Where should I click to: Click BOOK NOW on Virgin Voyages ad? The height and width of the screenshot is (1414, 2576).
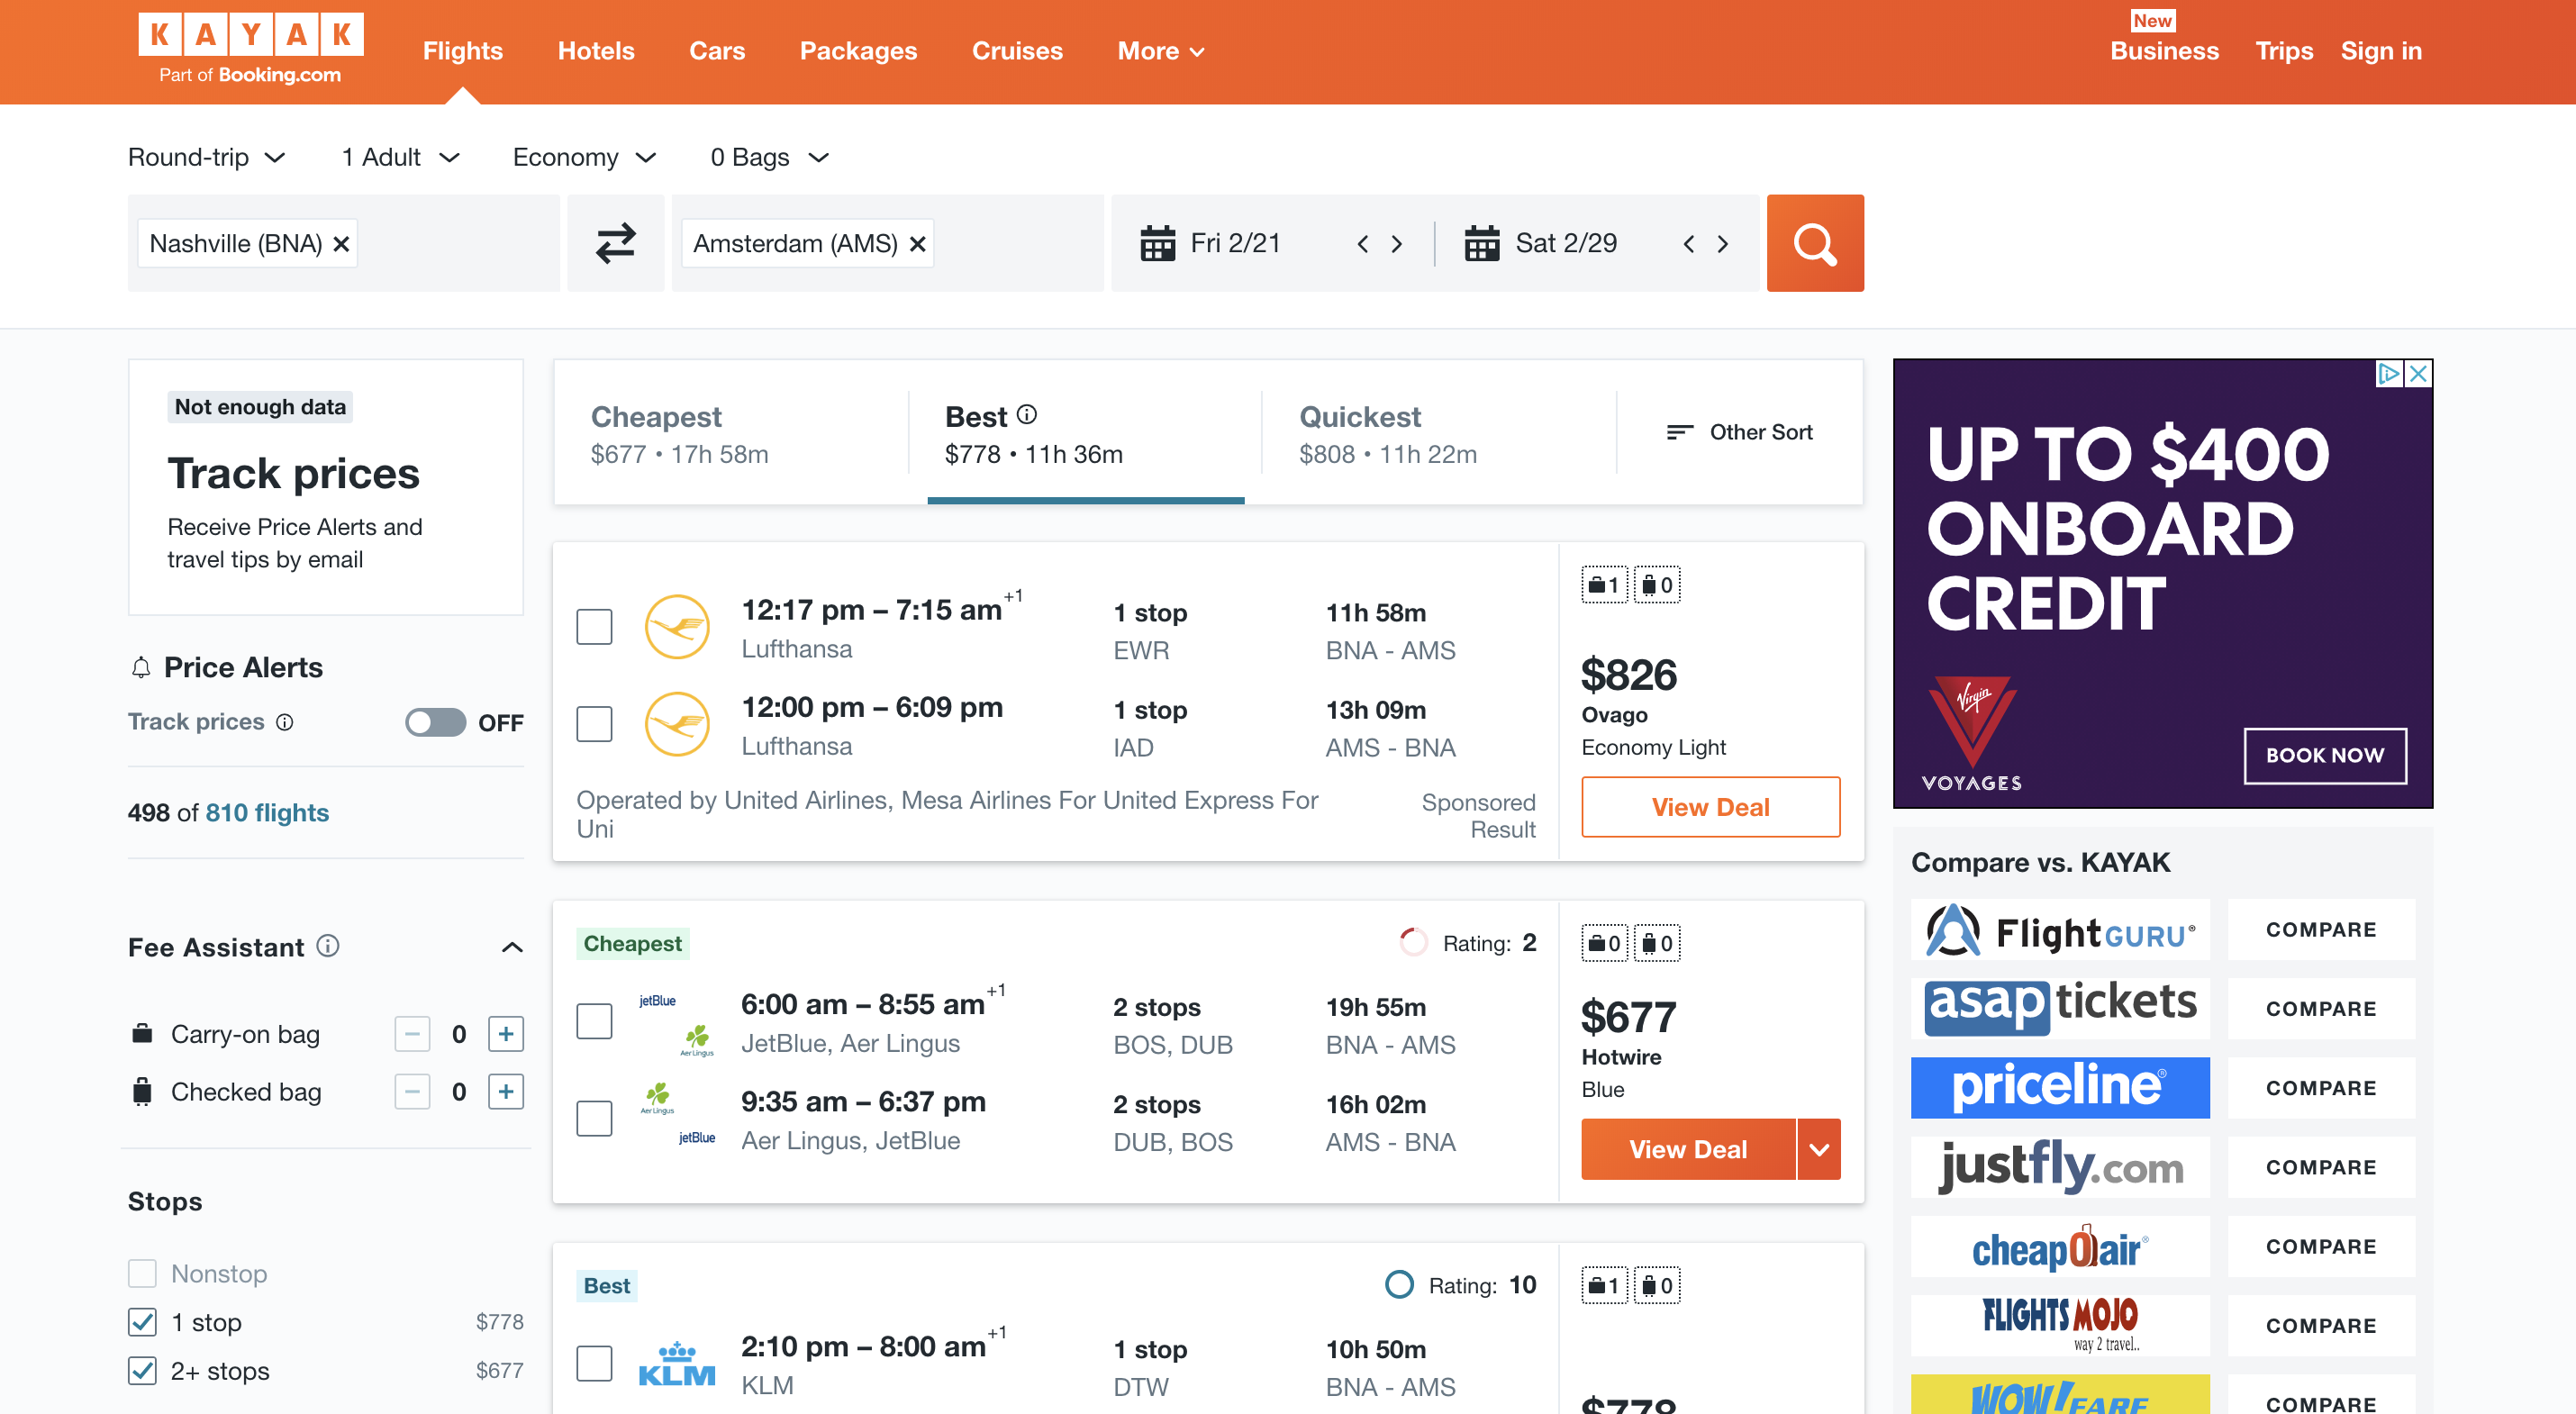click(2325, 756)
